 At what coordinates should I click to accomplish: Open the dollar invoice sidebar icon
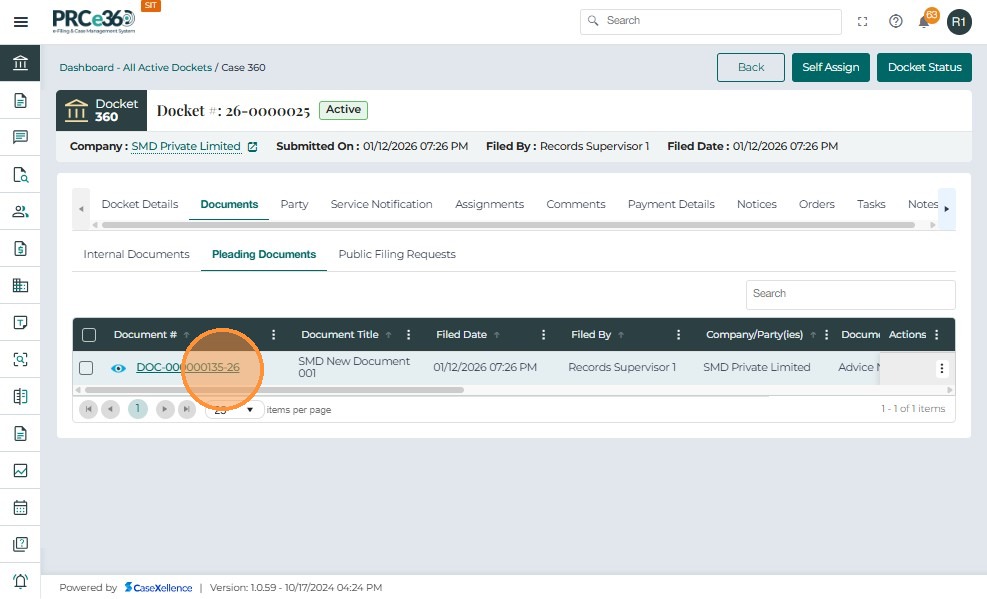20,249
